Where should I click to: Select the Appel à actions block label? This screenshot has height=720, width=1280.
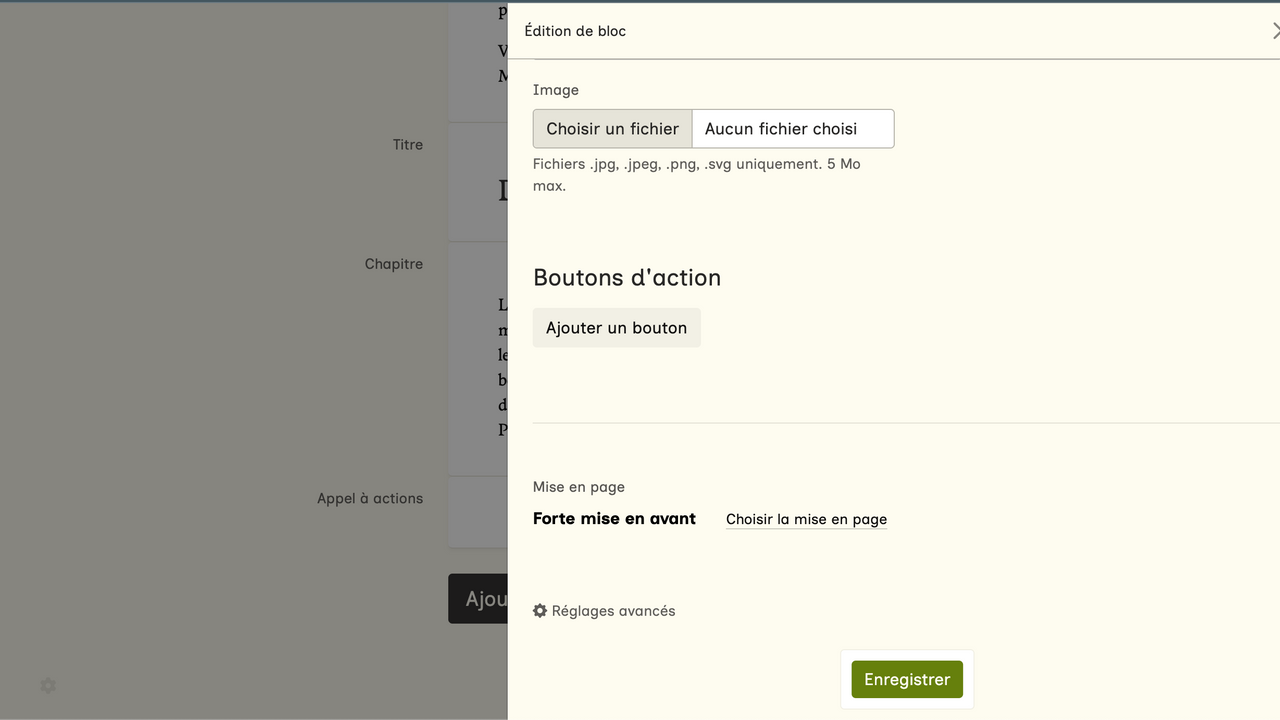370,498
